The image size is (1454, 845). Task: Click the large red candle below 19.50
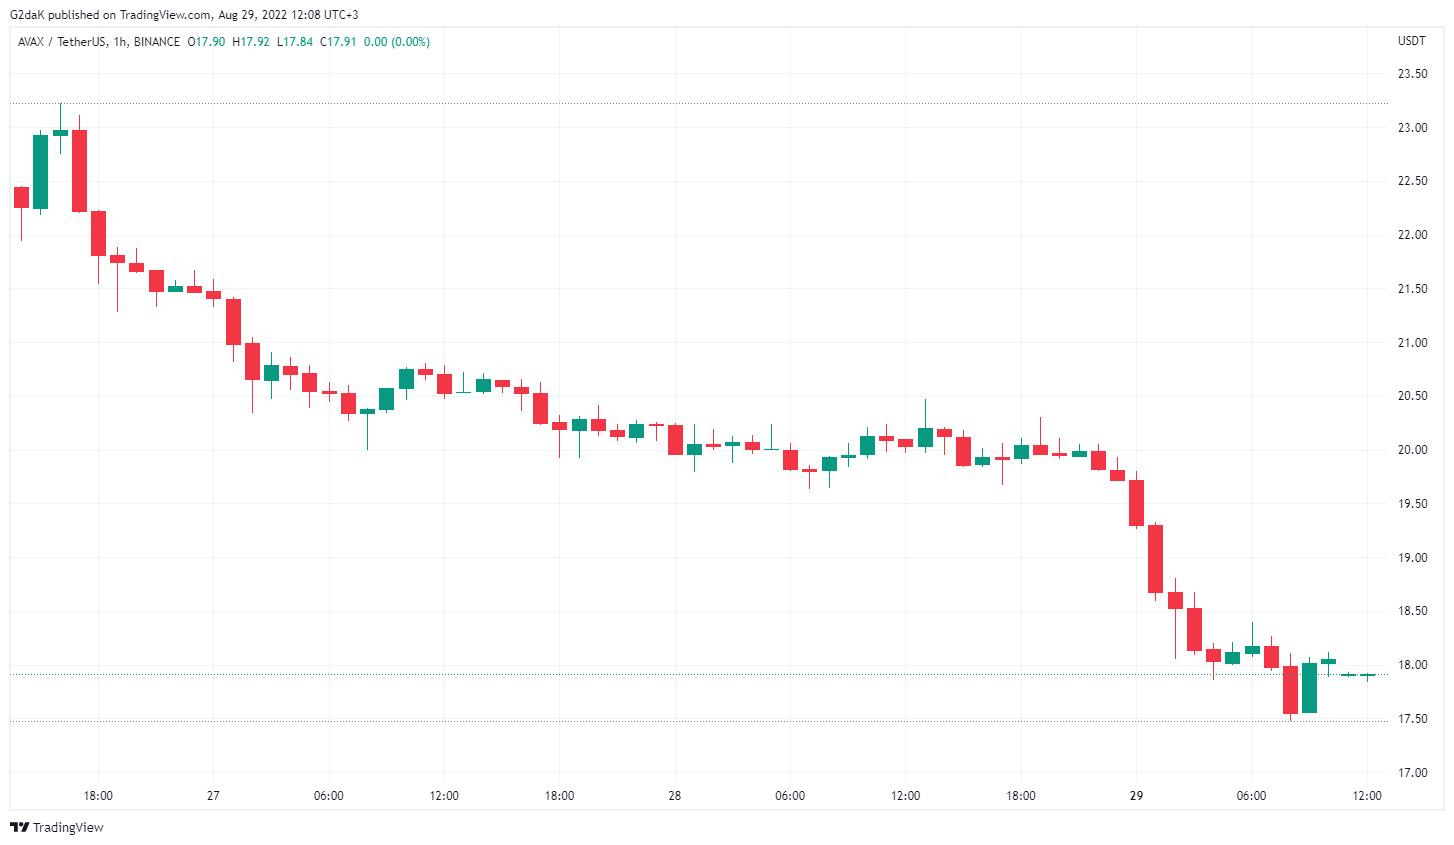point(1155,559)
